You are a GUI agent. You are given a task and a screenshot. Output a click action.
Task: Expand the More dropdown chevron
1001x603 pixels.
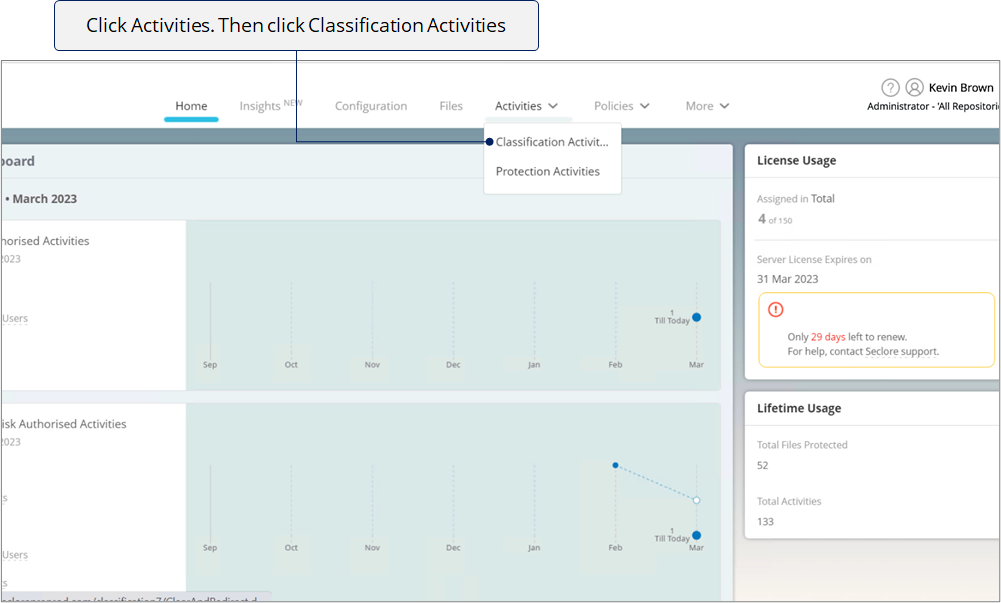(x=725, y=106)
